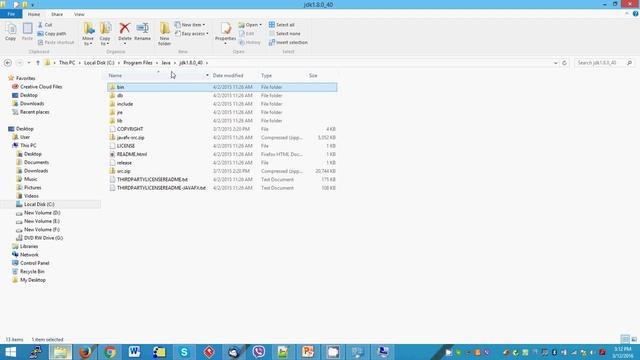
Task: Open Creative Cloud Files in Favorites
Action: coord(37,87)
